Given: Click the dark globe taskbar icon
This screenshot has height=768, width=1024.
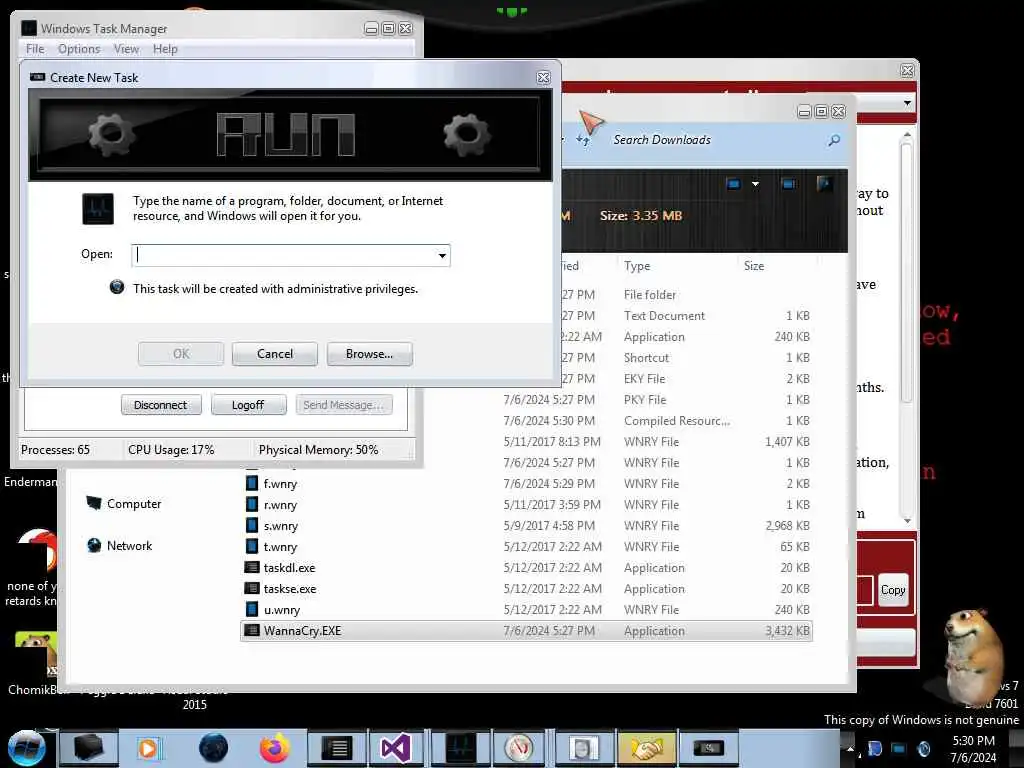Looking at the screenshot, I should 213,748.
